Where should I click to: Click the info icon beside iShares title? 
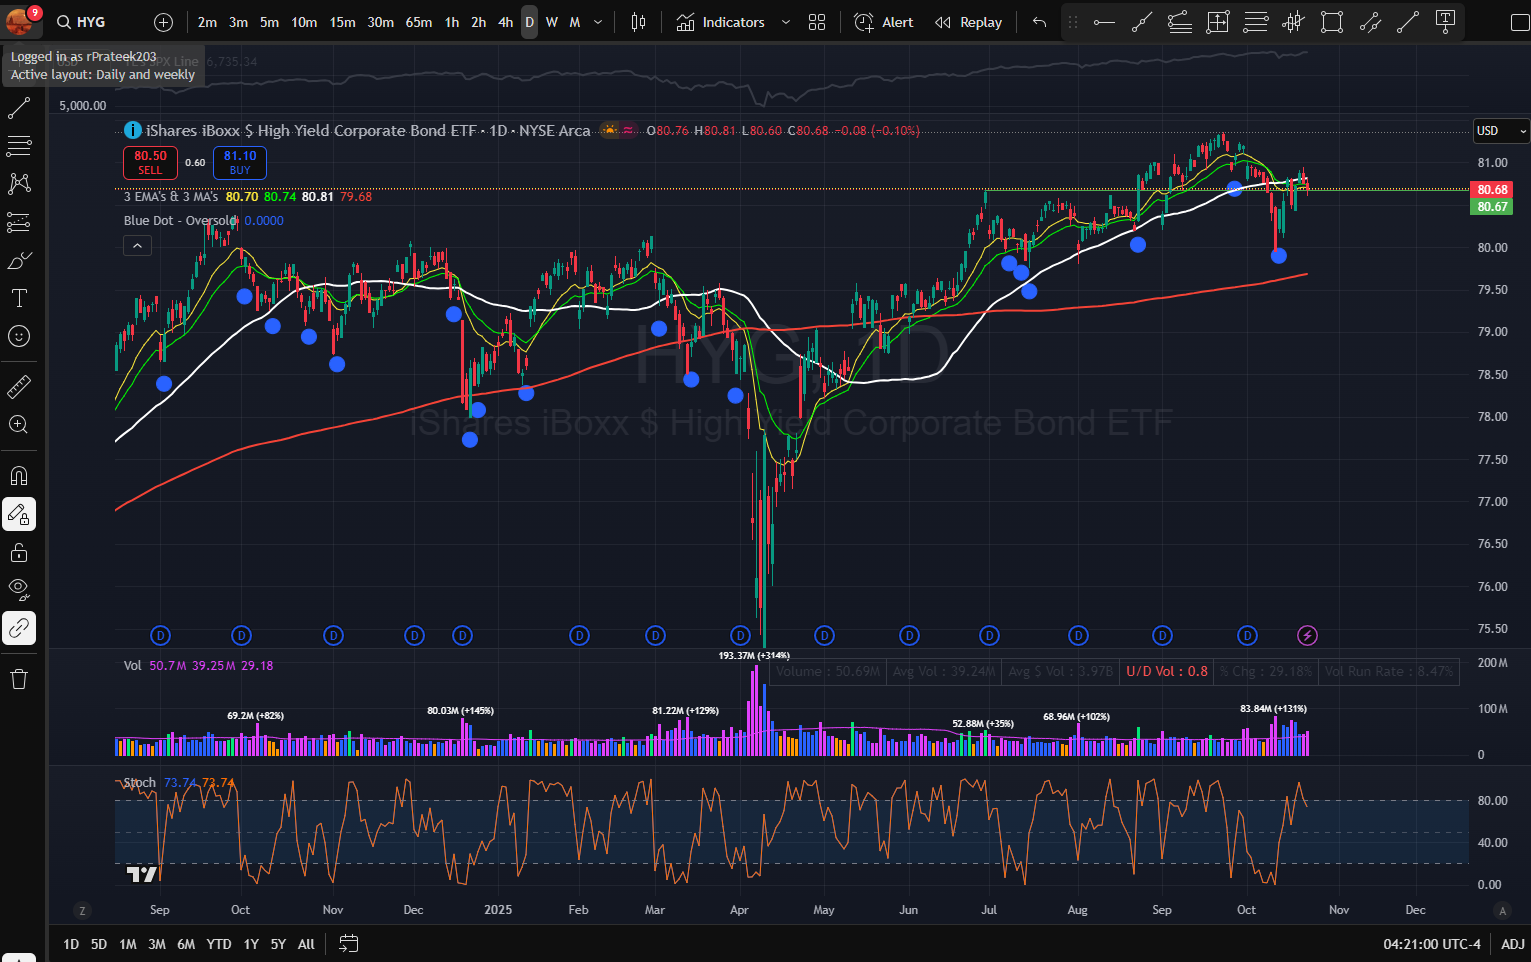[x=132, y=130]
